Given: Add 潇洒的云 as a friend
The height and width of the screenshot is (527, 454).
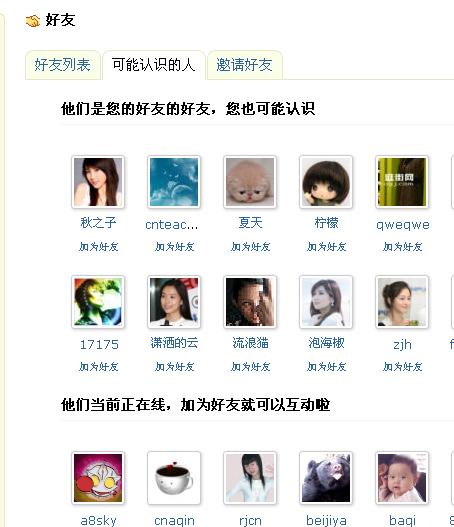Looking at the screenshot, I should click(x=174, y=367).
